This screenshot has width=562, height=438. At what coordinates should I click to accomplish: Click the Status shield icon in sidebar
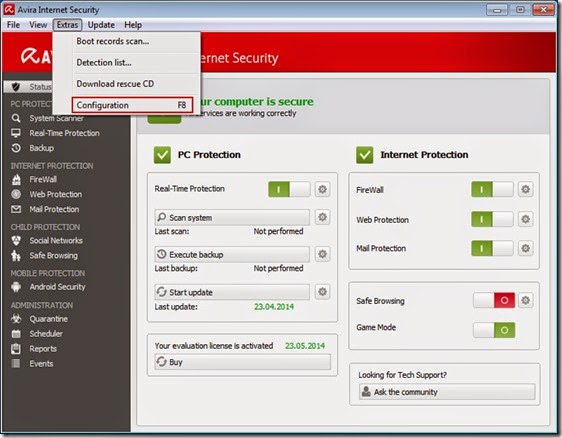(15, 86)
